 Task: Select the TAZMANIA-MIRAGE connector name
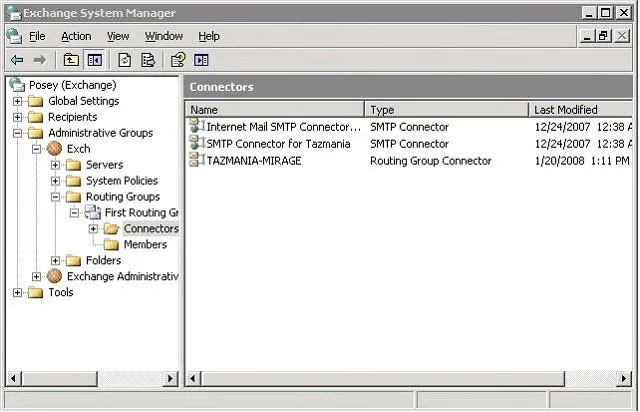coord(254,160)
